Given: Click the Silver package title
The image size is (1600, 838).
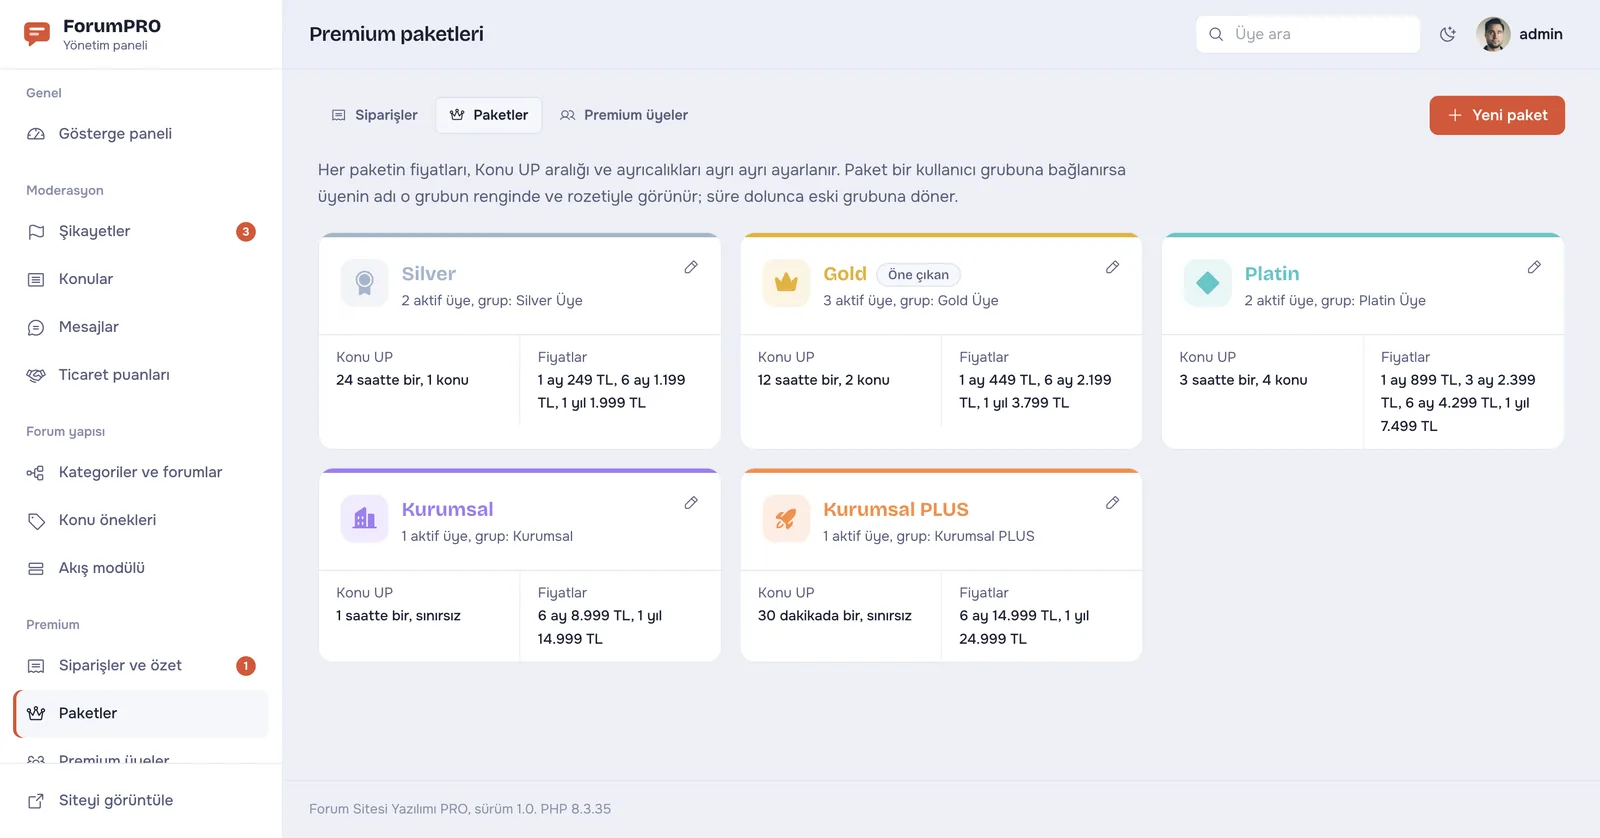Looking at the screenshot, I should point(429,274).
